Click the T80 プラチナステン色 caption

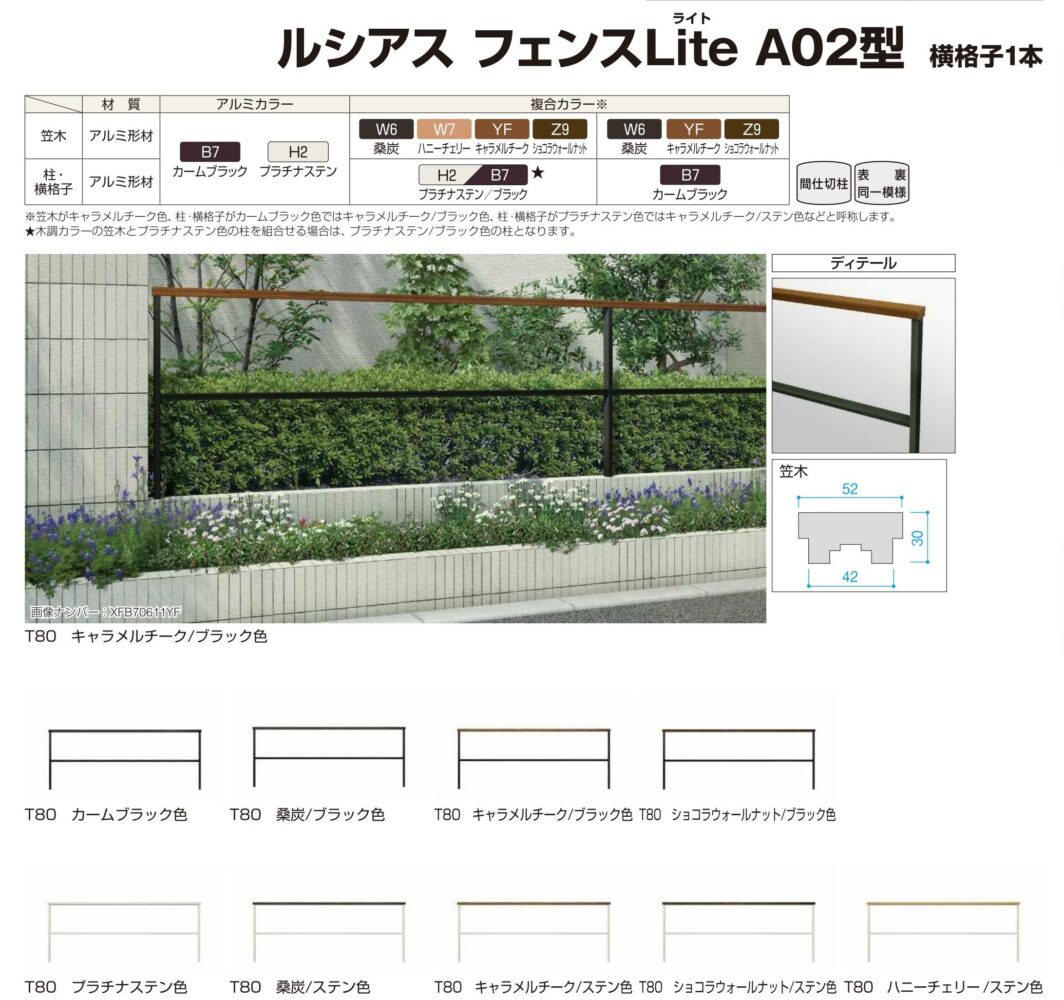(x=106, y=986)
